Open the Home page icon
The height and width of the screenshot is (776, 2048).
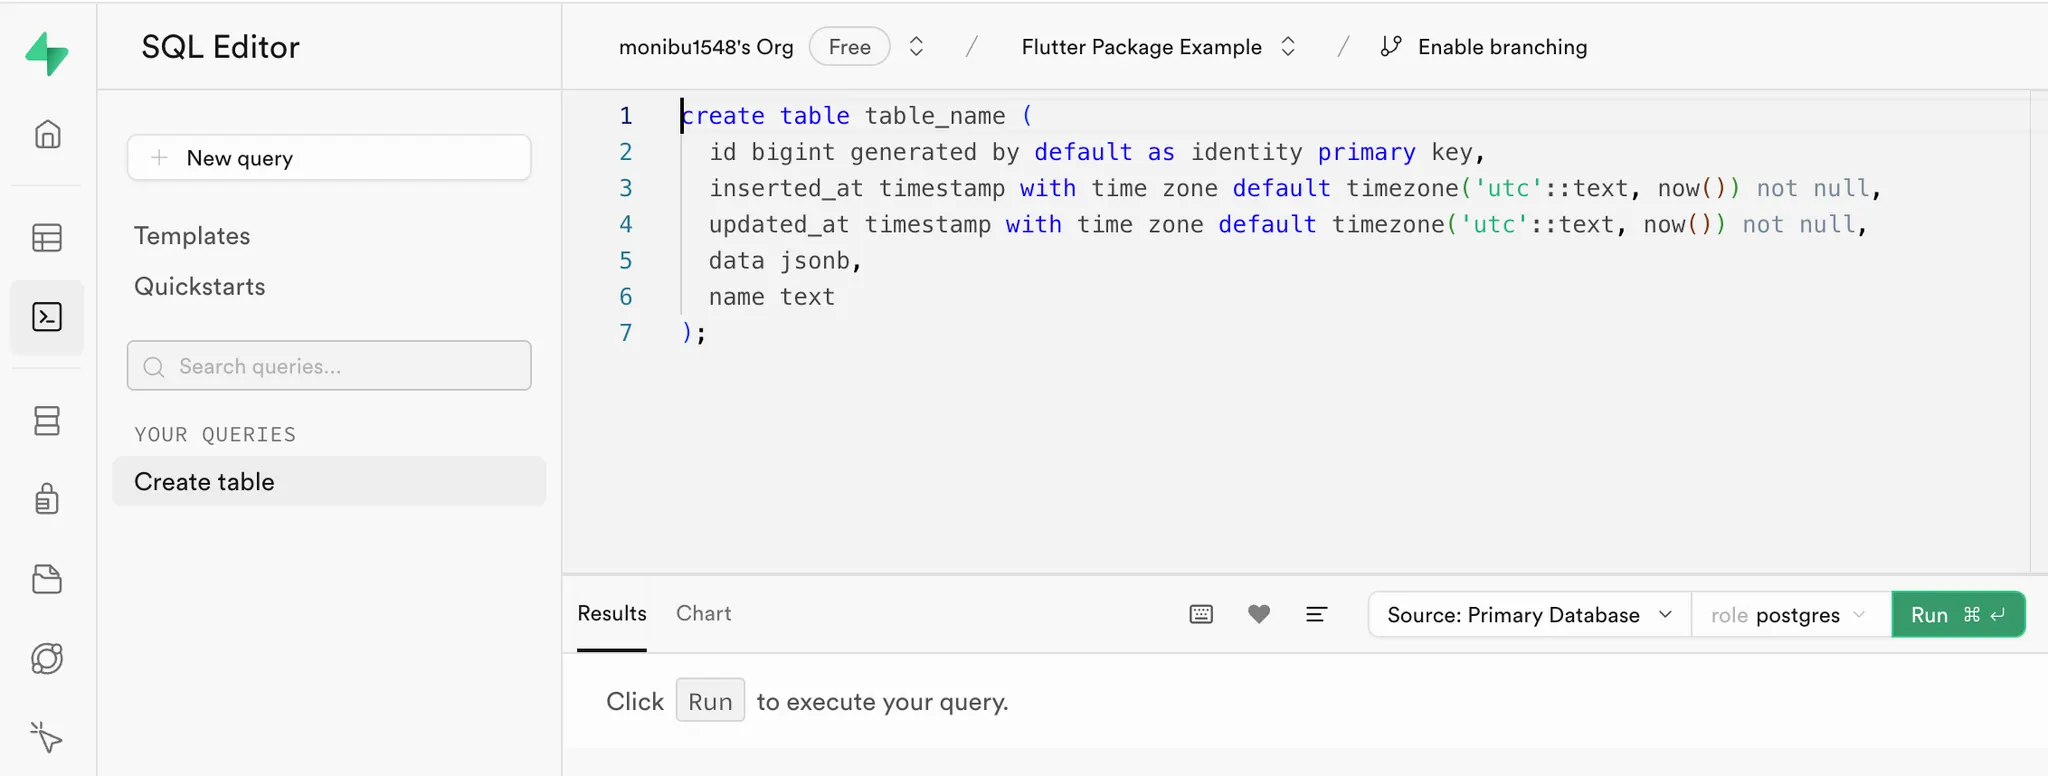coord(47,134)
